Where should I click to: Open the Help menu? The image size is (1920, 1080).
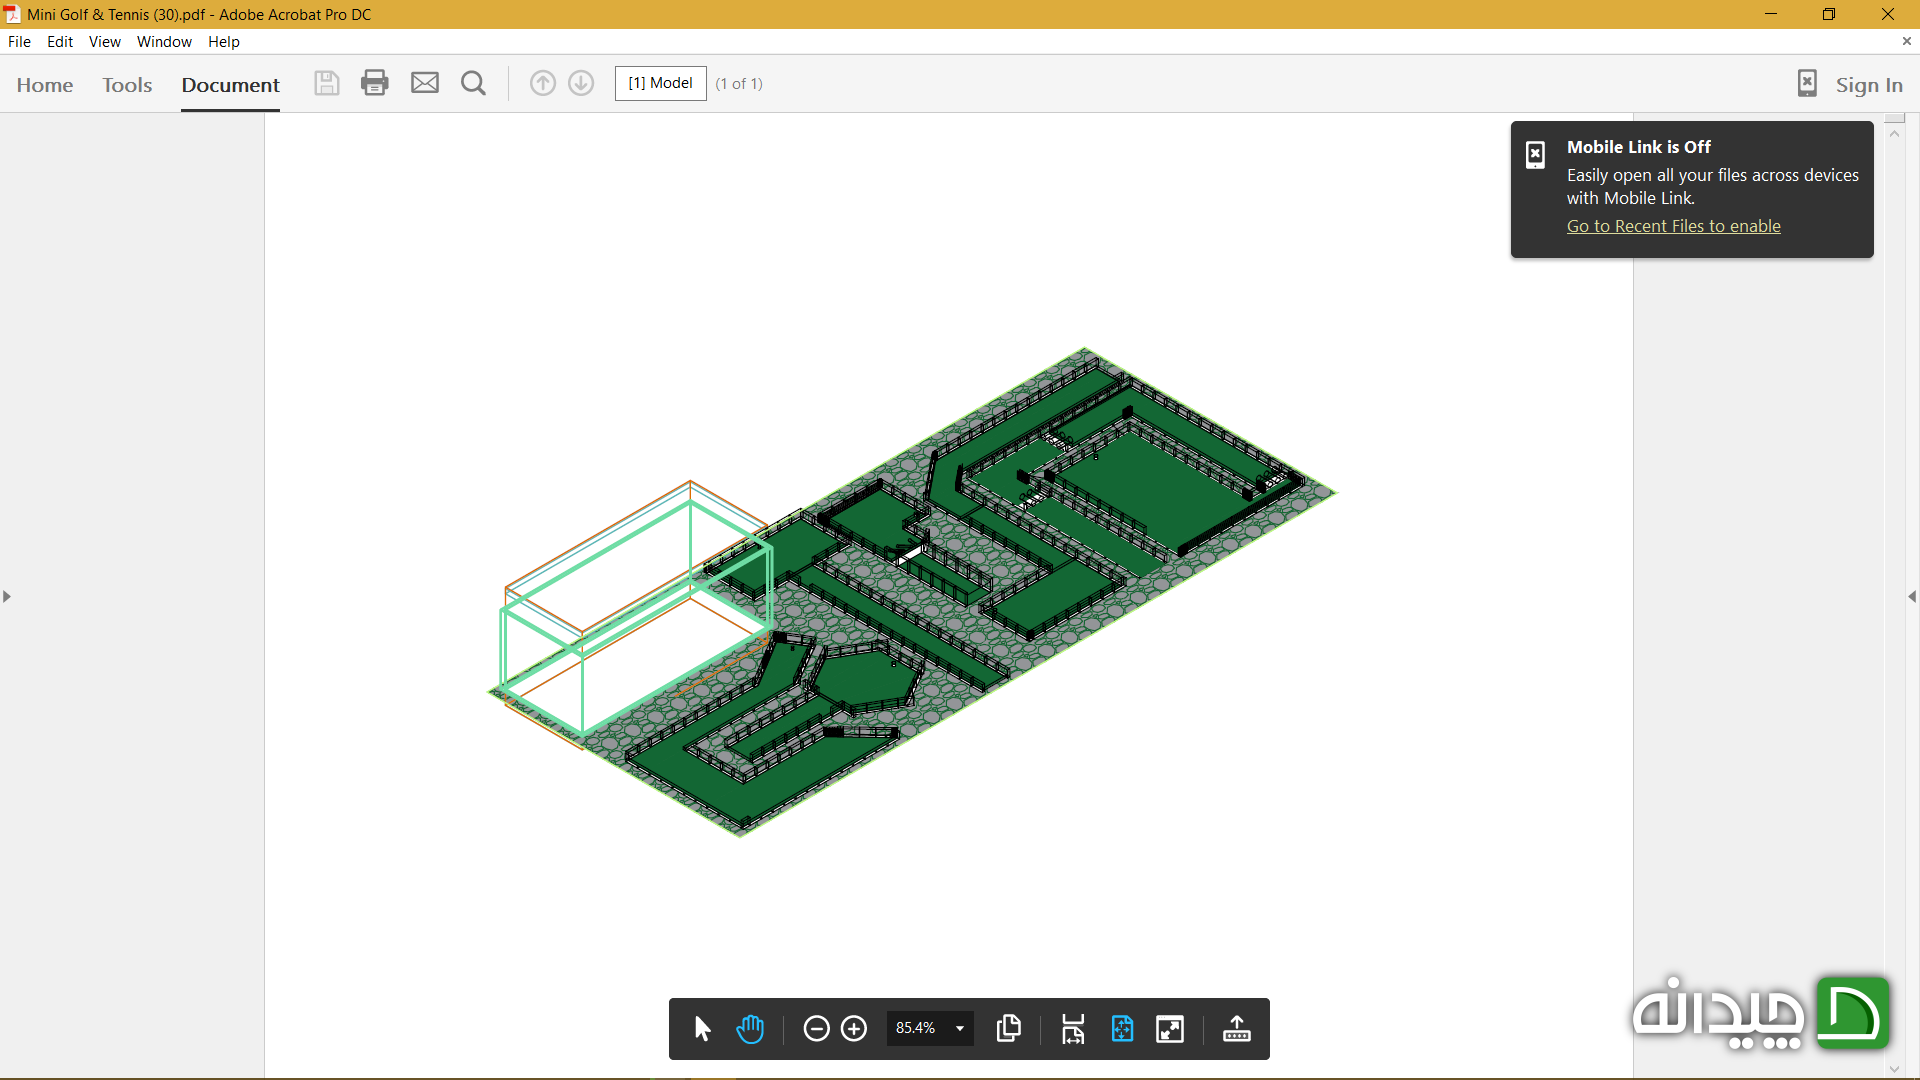[224, 41]
